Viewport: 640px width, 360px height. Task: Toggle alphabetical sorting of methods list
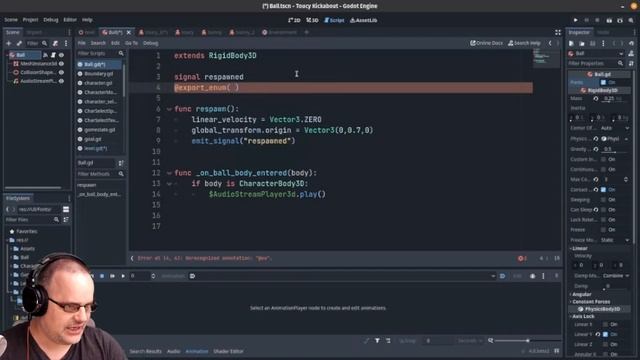121,163
